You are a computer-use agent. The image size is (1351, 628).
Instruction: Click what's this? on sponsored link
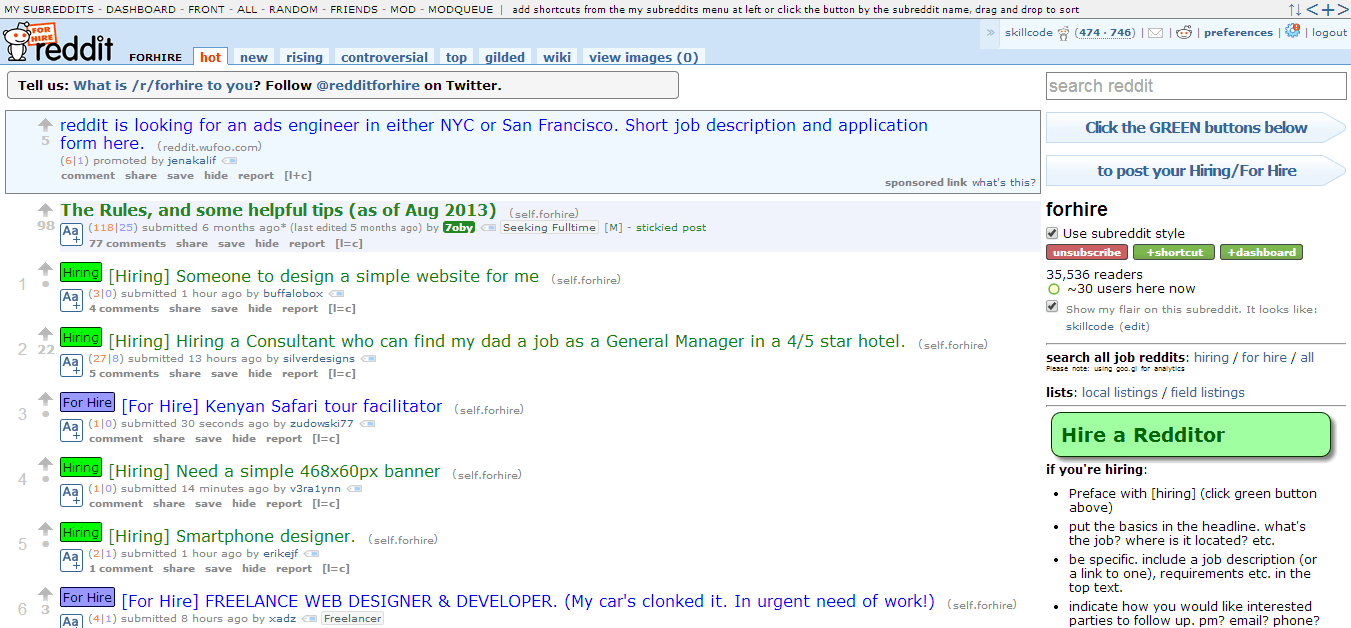click(1004, 182)
